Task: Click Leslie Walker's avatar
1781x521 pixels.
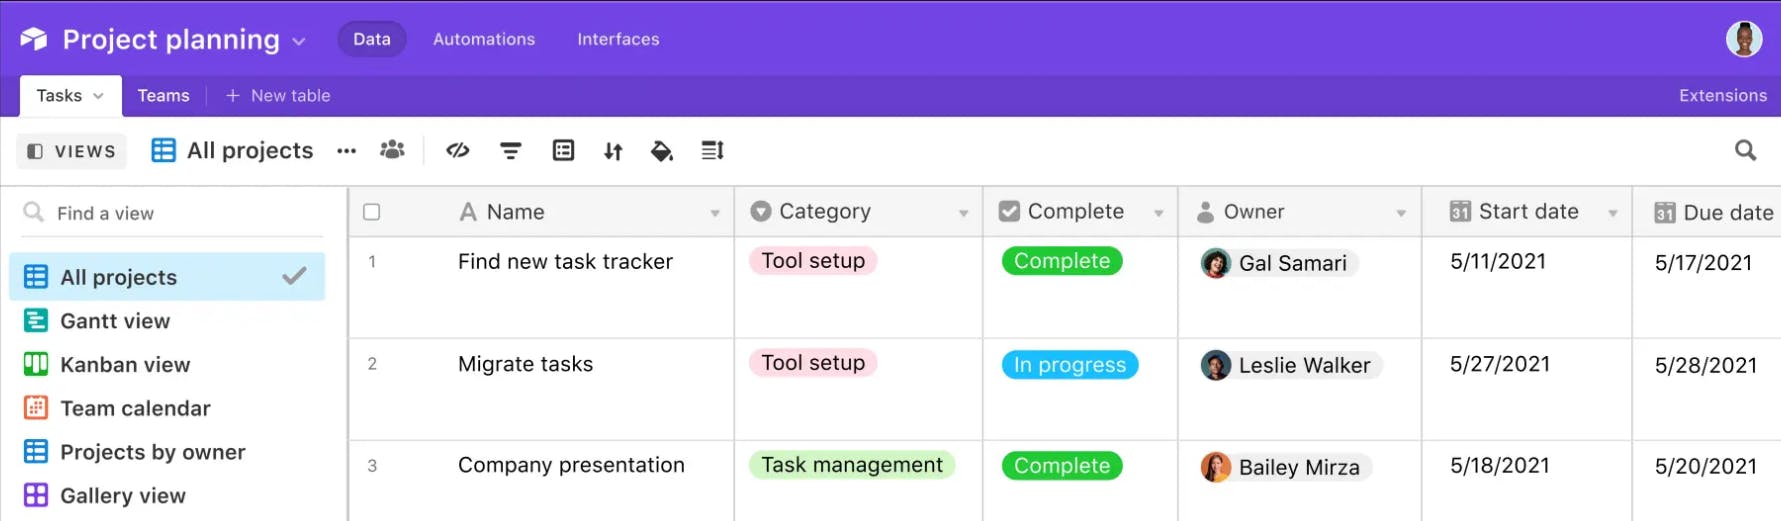Action: (x=1216, y=365)
